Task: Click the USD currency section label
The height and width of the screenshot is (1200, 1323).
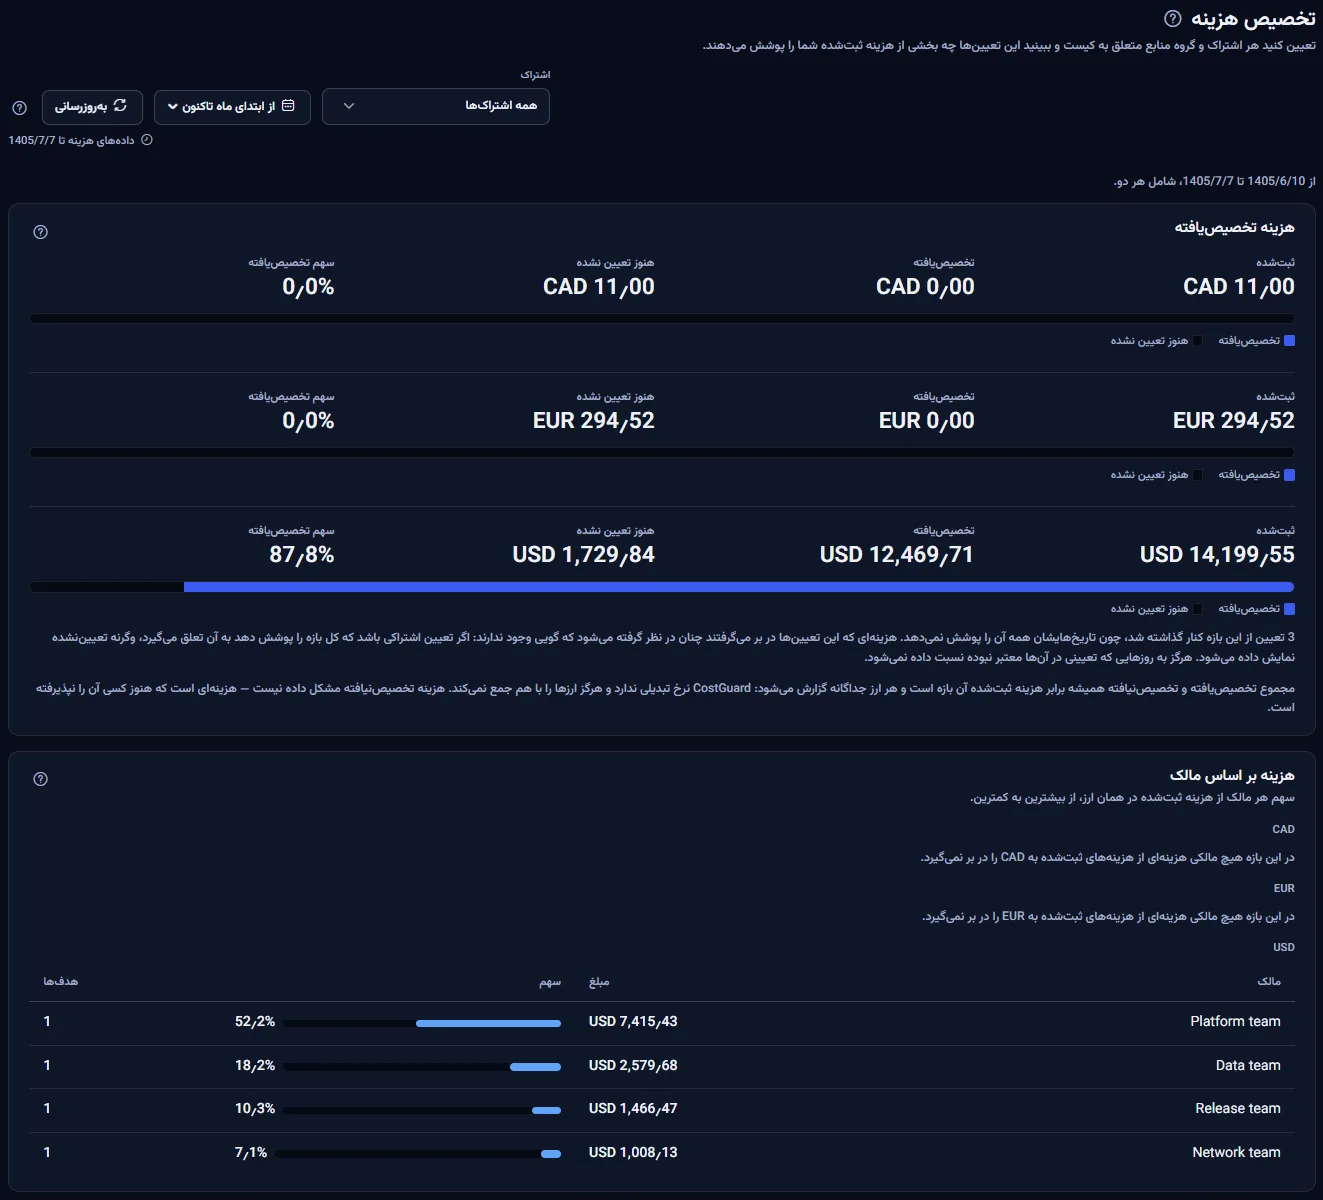Action: (1284, 948)
